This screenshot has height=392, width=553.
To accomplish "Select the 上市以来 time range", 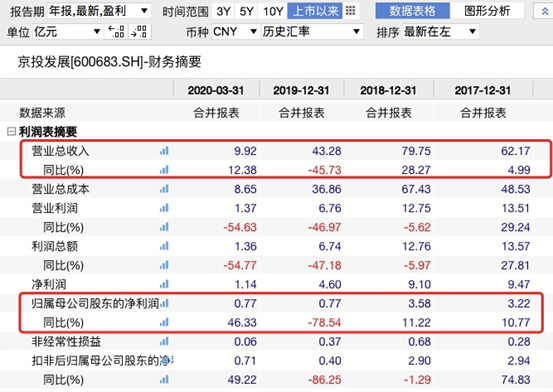I will (315, 11).
